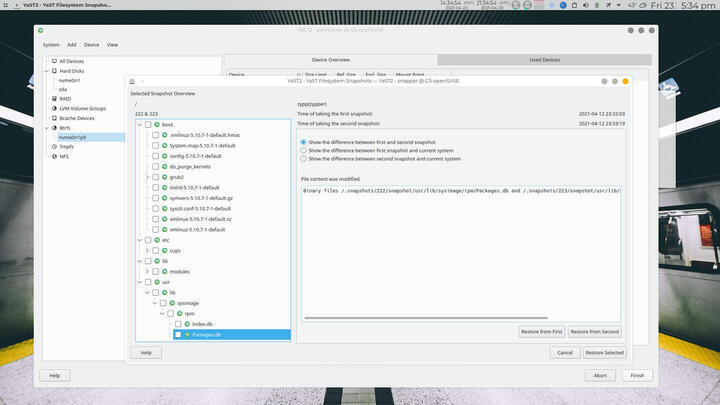The image size is (720, 405).
Task: Open the System menu in partitioner
Action: tap(51, 45)
